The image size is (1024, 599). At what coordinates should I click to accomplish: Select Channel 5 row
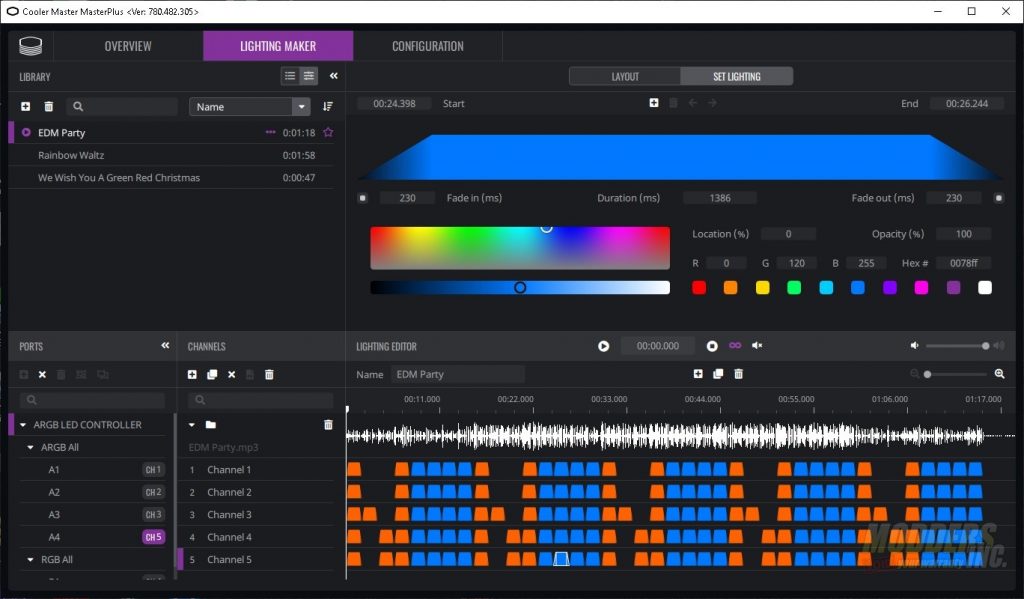click(x=256, y=560)
